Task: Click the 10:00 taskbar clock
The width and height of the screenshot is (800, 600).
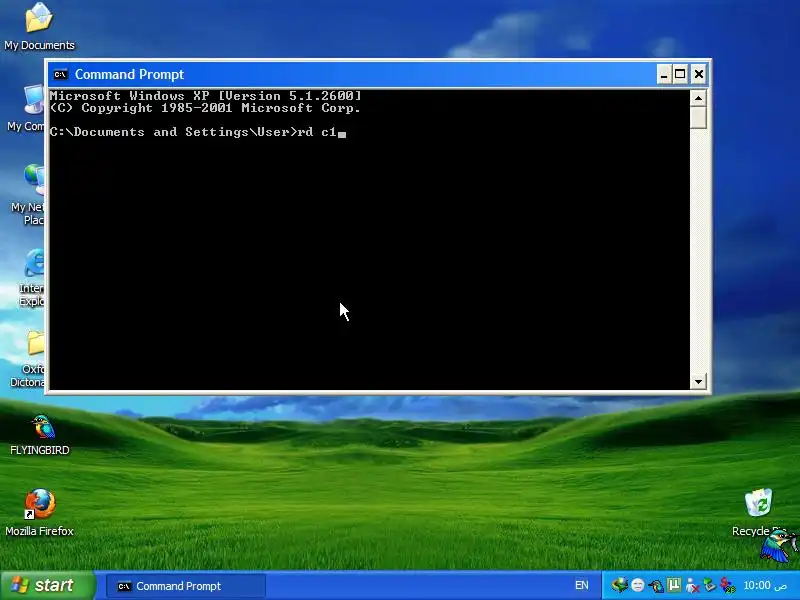Action: (x=764, y=585)
